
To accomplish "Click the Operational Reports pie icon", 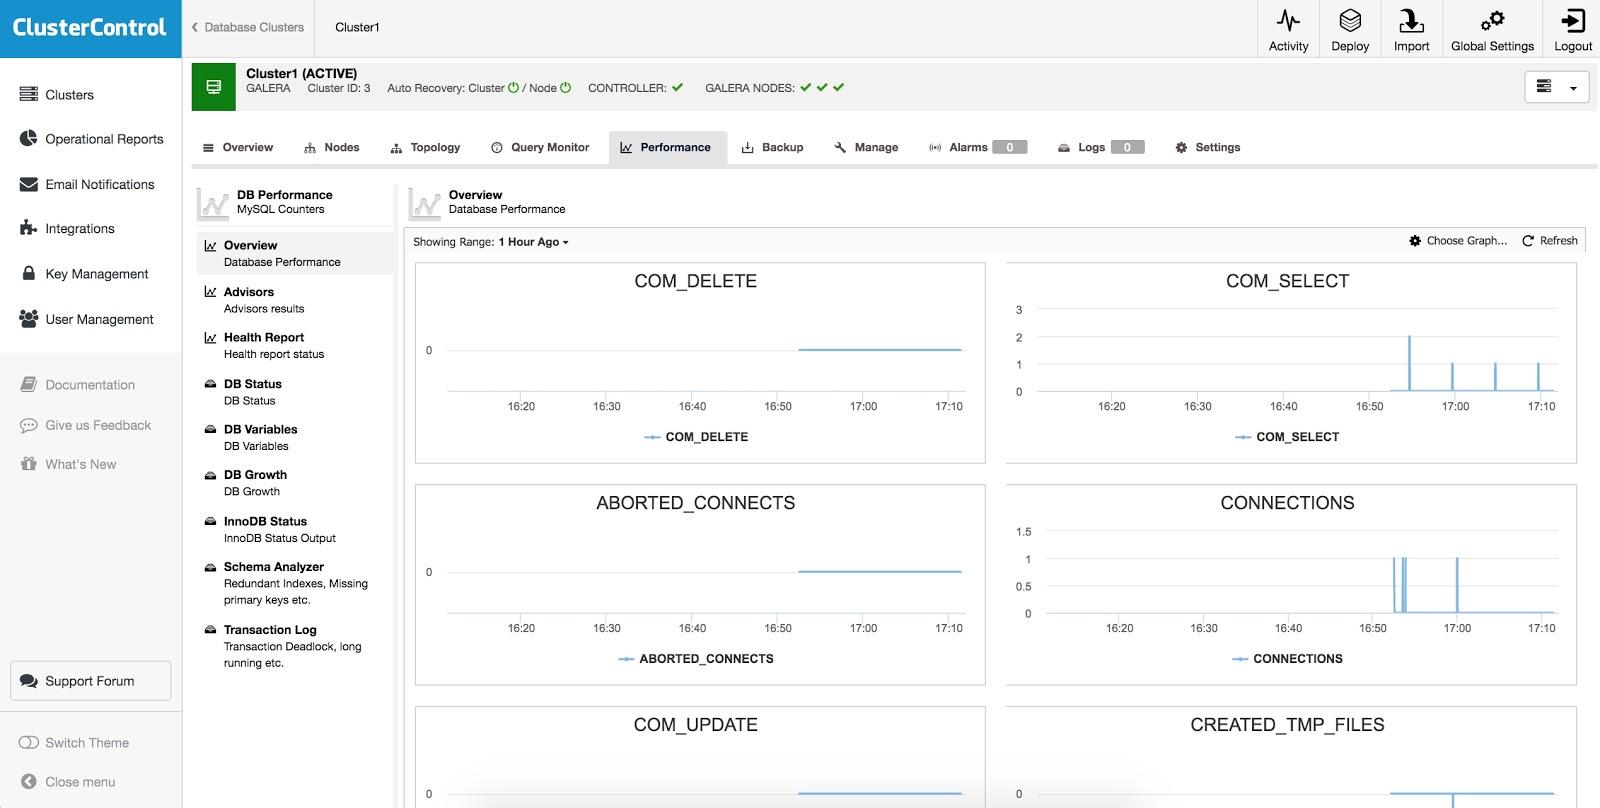I will tap(28, 139).
